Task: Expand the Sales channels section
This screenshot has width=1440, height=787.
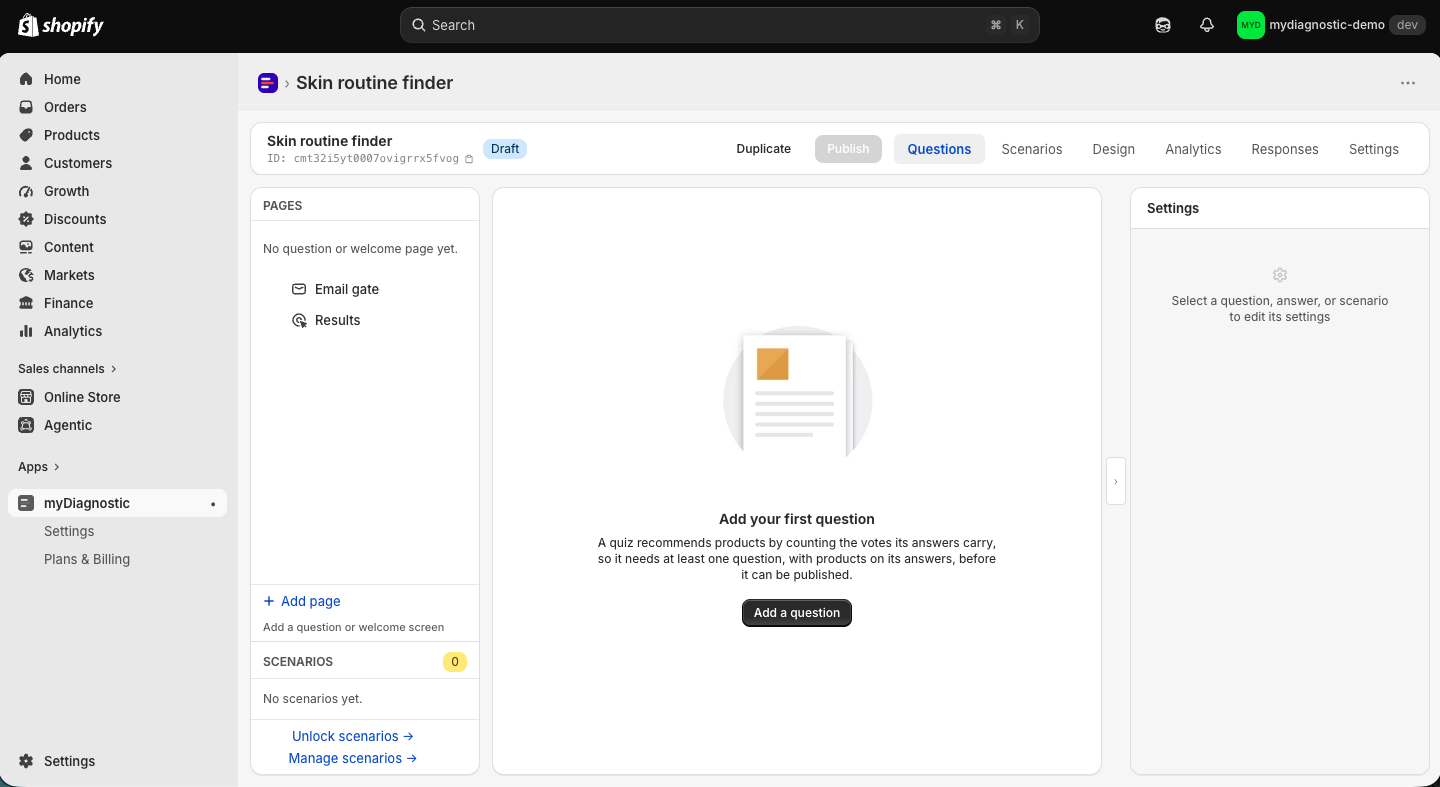Action: [x=67, y=369]
